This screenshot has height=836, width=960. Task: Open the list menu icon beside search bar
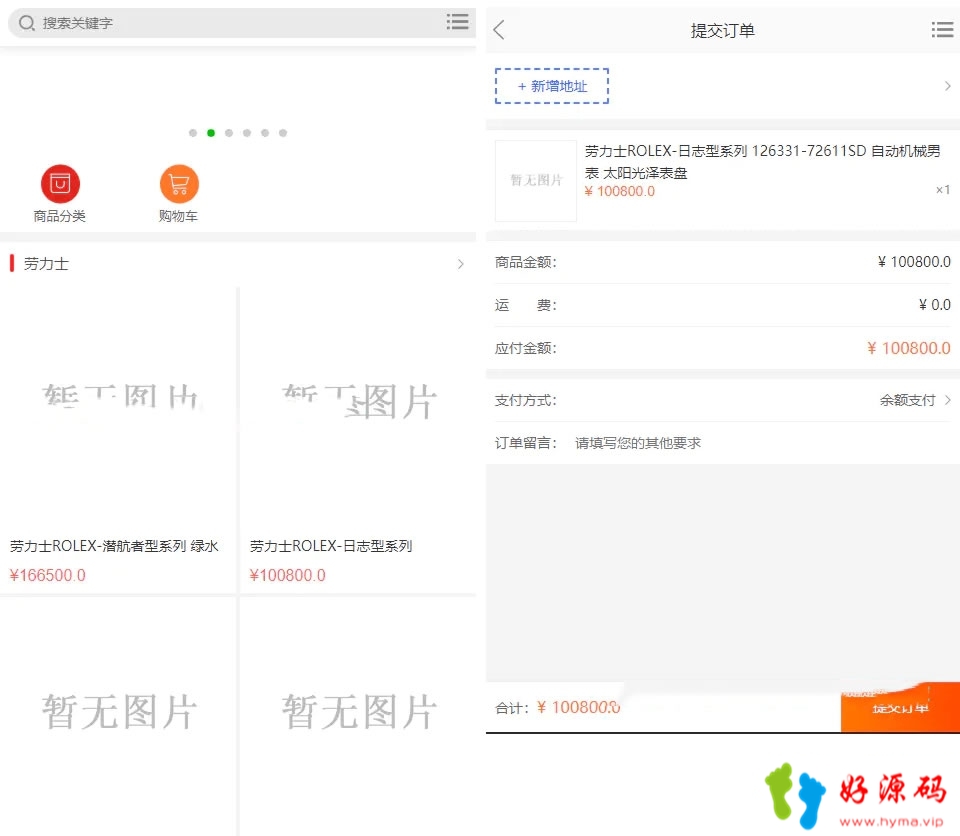pyautogui.click(x=457, y=21)
